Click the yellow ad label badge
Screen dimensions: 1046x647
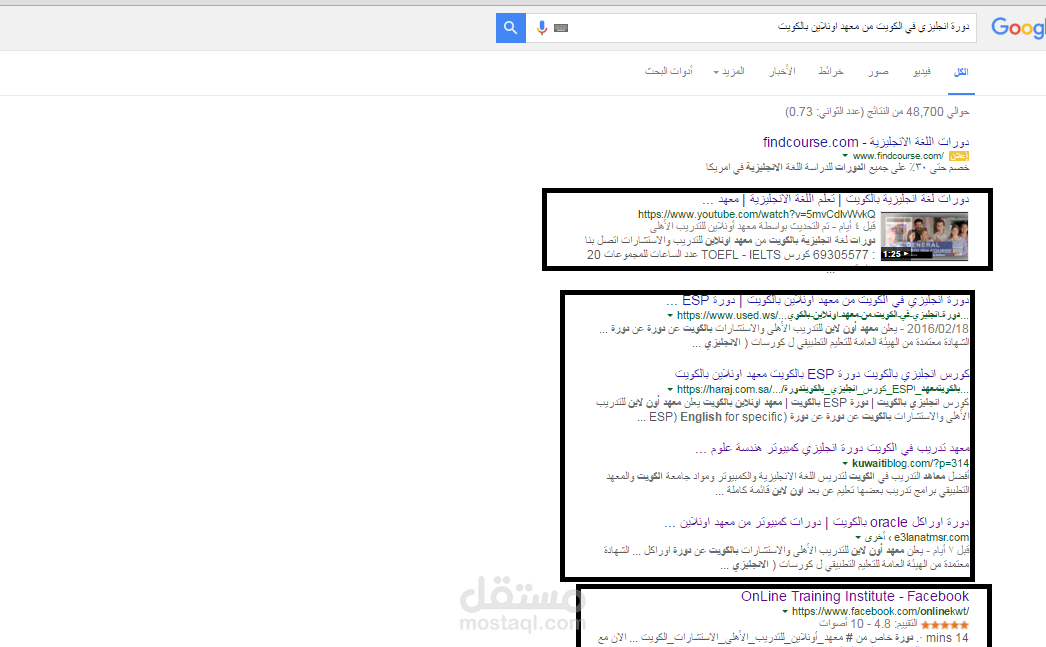pos(959,156)
